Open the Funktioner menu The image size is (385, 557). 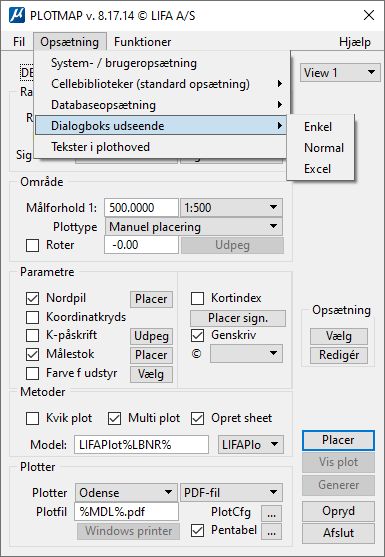[142, 42]
